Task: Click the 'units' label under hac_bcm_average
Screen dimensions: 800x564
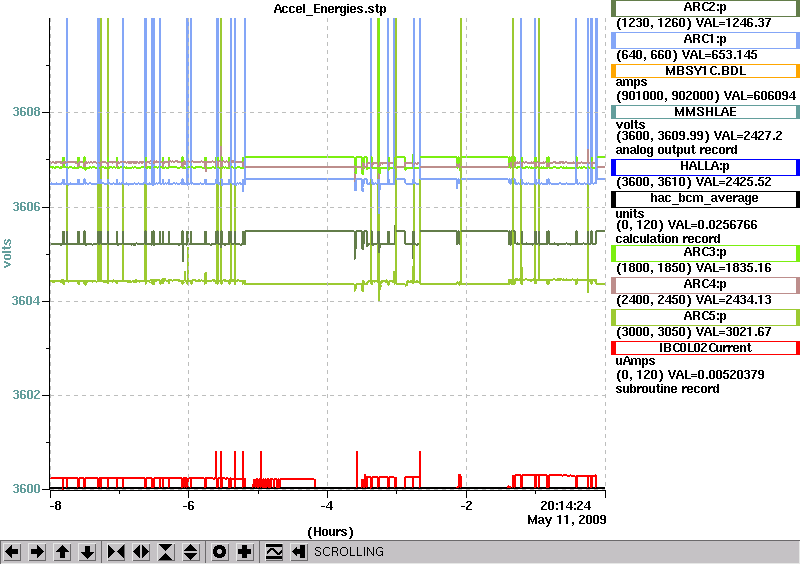Action: (630, 214)
